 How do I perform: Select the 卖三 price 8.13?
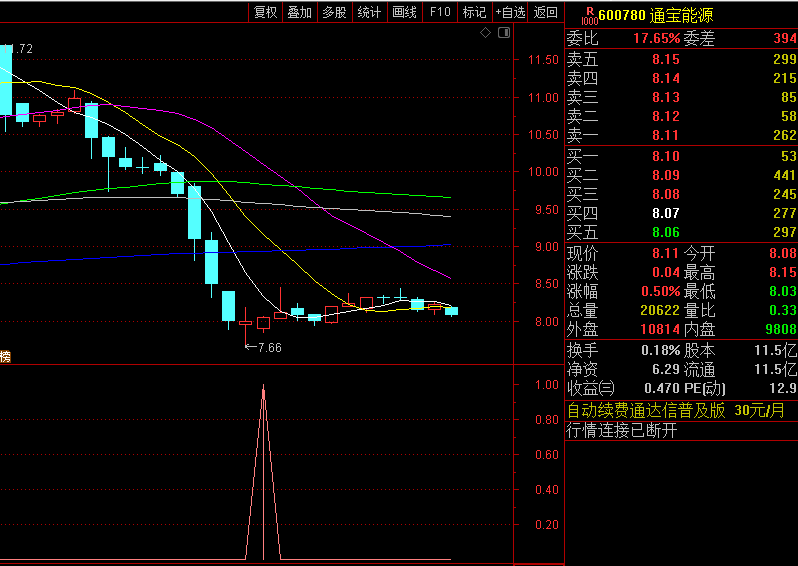click(666, 97)
